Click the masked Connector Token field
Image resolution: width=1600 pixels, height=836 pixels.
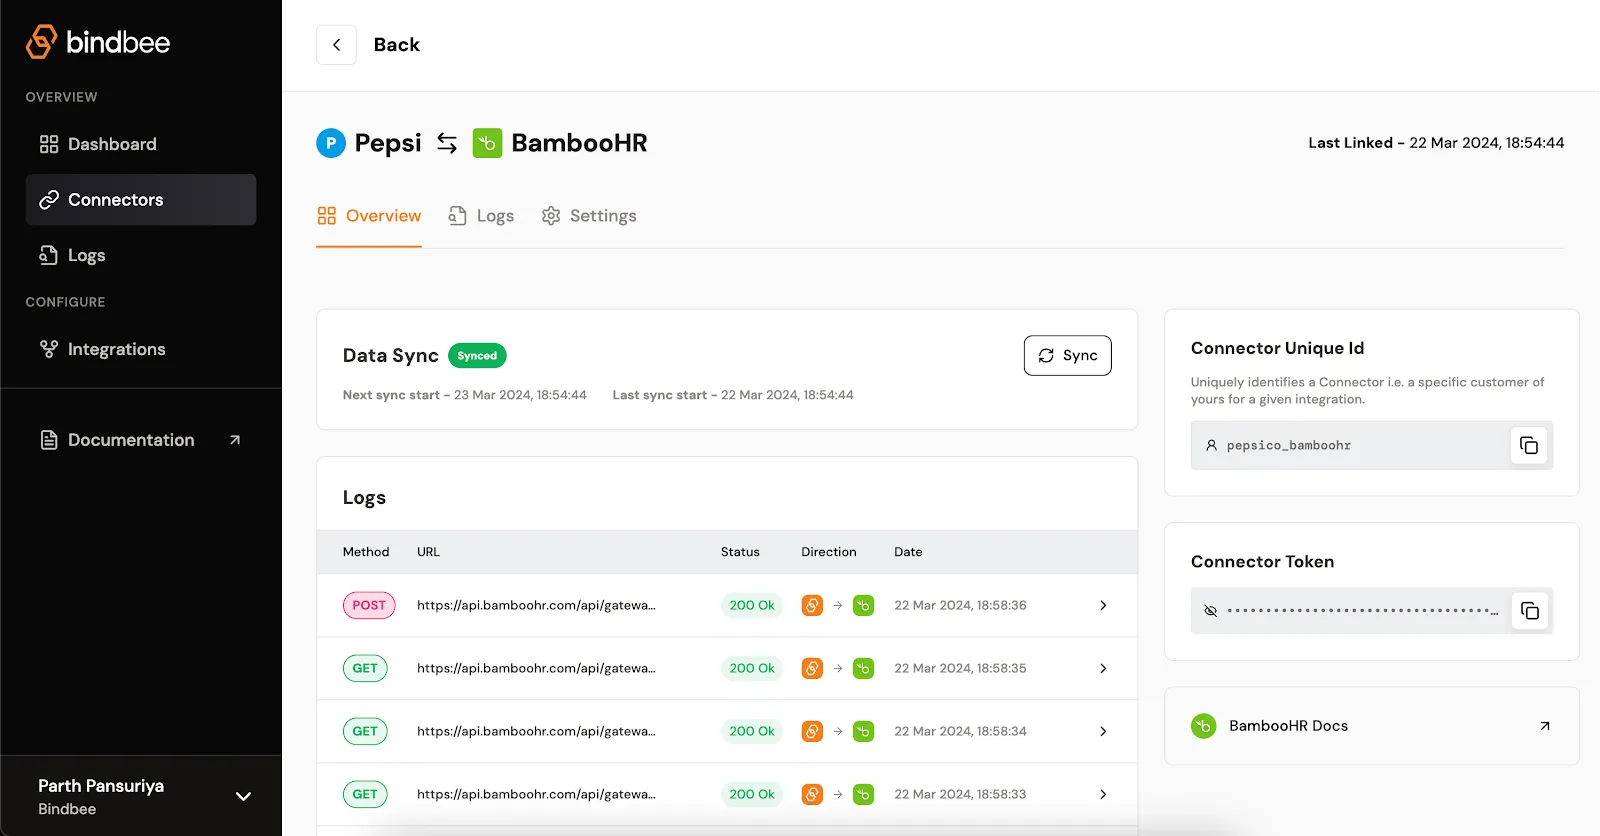1372,611
